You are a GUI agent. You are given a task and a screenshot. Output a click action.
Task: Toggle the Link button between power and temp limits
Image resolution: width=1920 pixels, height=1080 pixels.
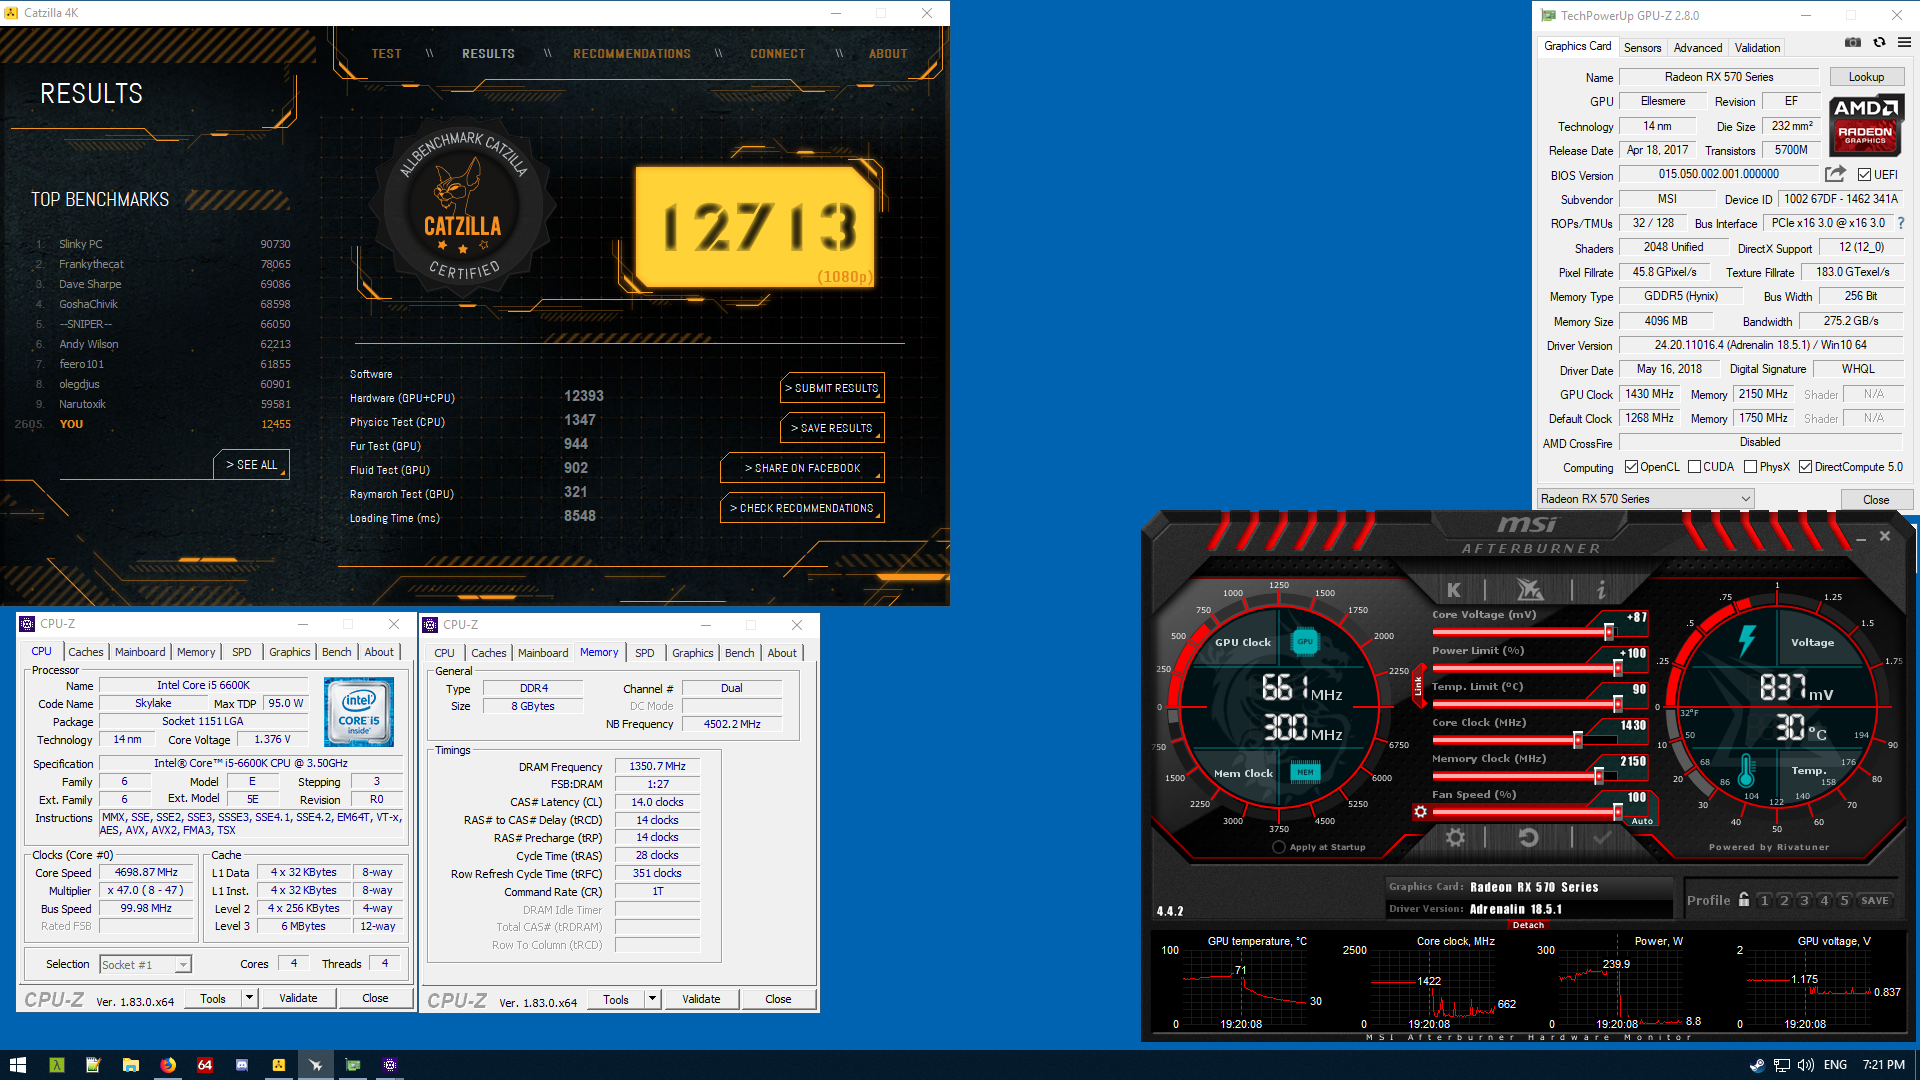click(1418, 686)
